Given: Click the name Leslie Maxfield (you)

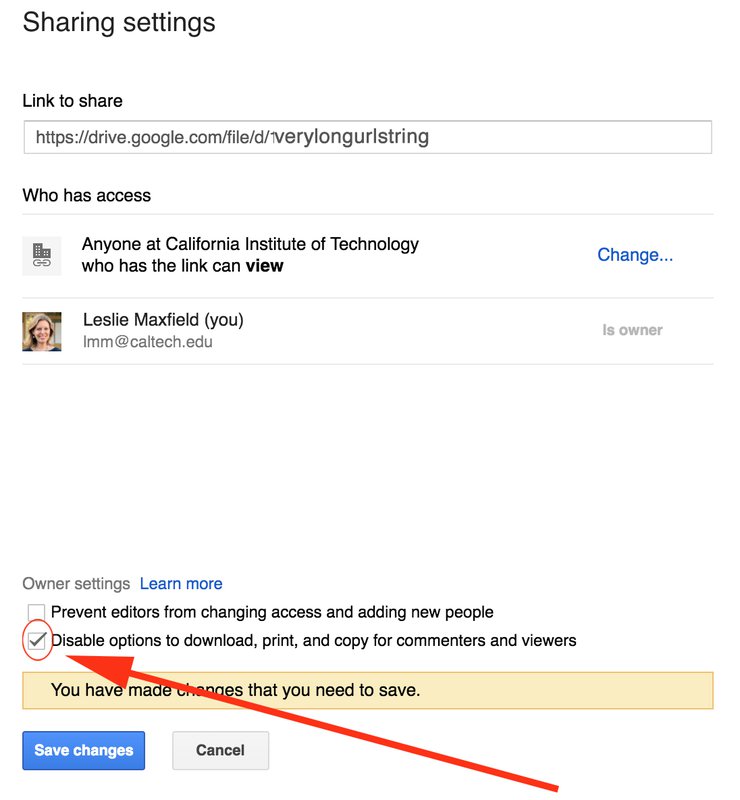Looking at the screenshot, I should (x=163, y=320).
